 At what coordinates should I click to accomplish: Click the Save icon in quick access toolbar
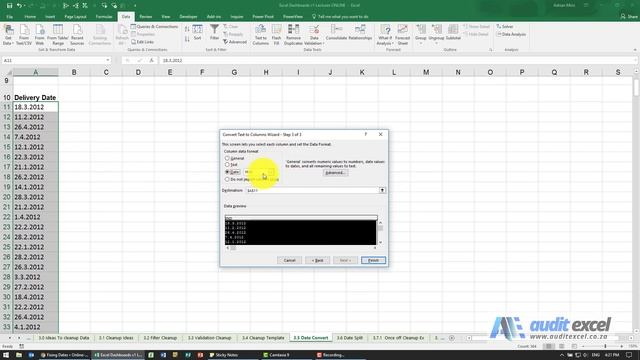click(9, 6)
